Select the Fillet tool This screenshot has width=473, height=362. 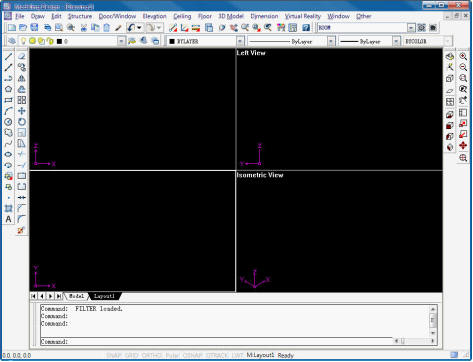click(x=22, y=219)
